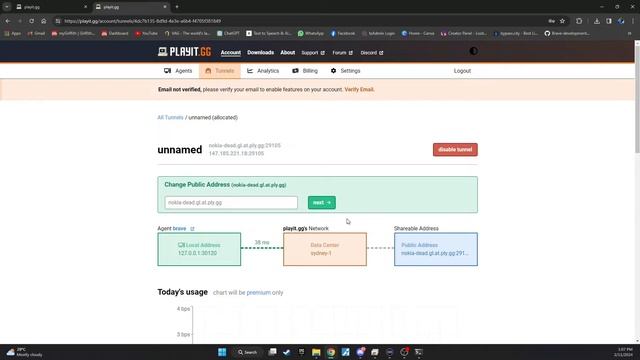Open the About page

[x=287, y=53]
